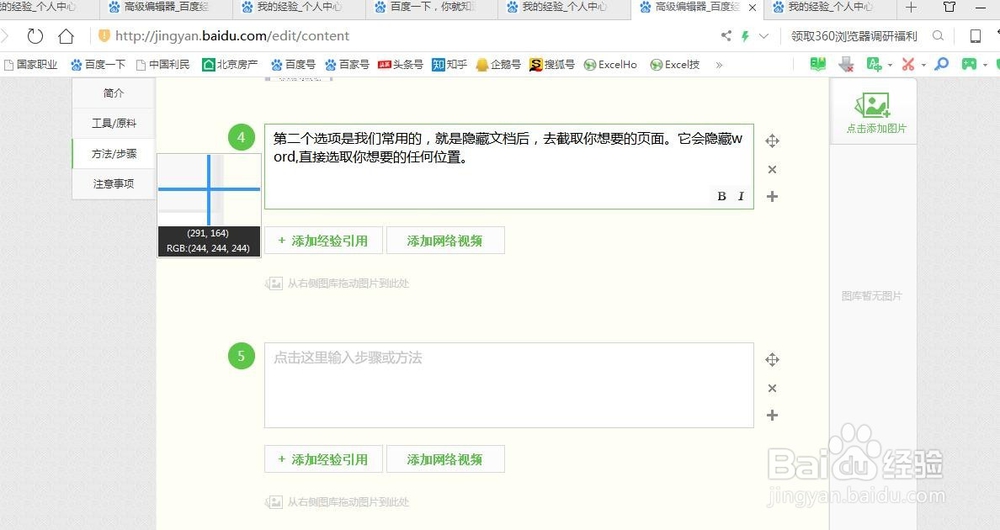Add a step after step 4 with plus
This screenshot has height=530, width=1000.
pyautogui.click(x=772, y=196)
